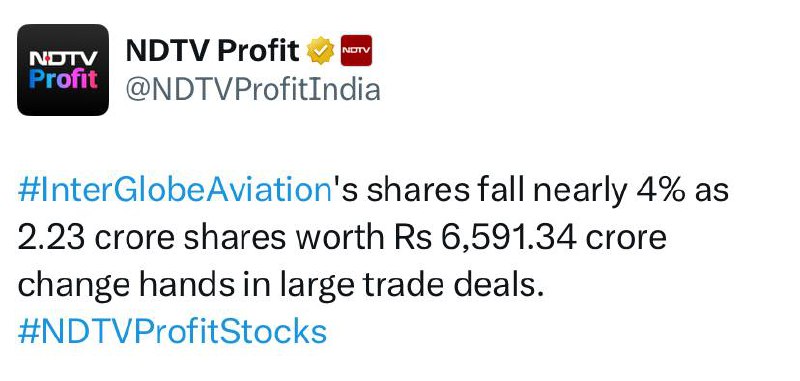
Task: Open the NDTV Profit profile avatar
Action: pos(63,70)
